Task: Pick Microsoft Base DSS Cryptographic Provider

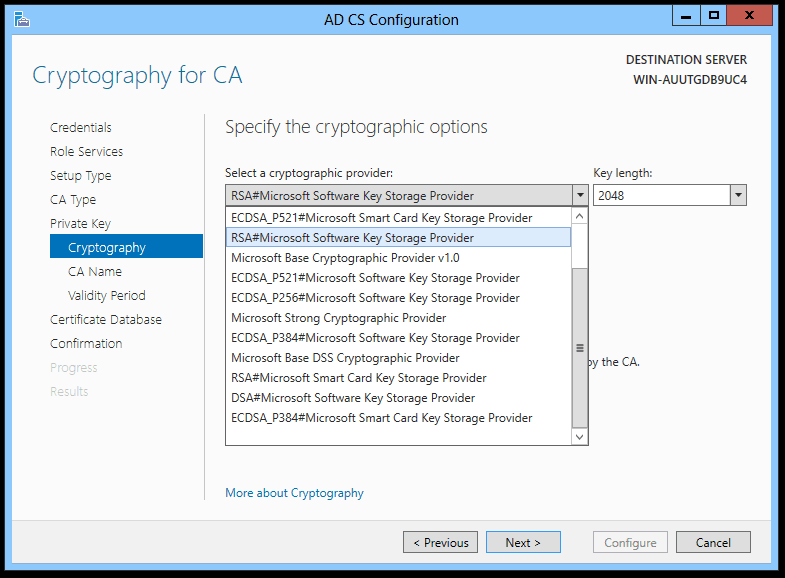Action: coord(345,358)
